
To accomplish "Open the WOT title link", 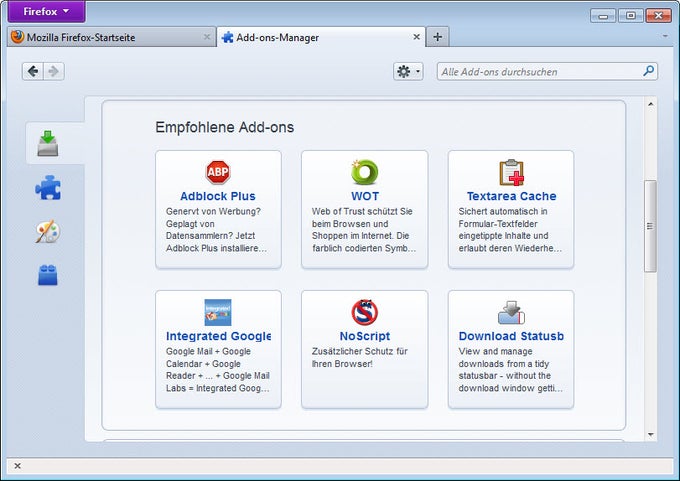I will tap(365, 196).
